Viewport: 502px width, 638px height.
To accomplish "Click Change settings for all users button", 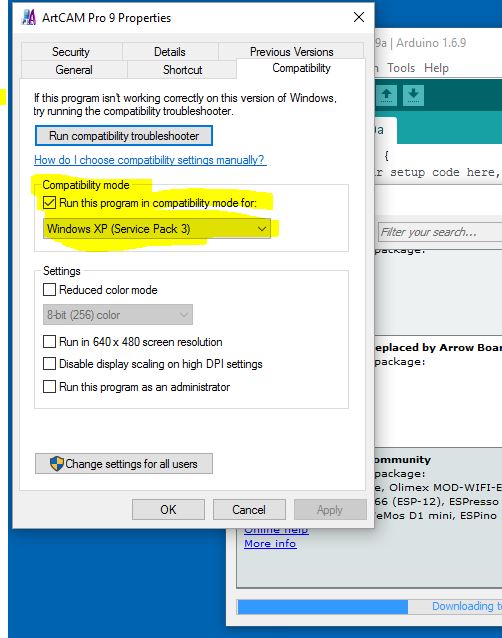I will [x=124, y=463].
